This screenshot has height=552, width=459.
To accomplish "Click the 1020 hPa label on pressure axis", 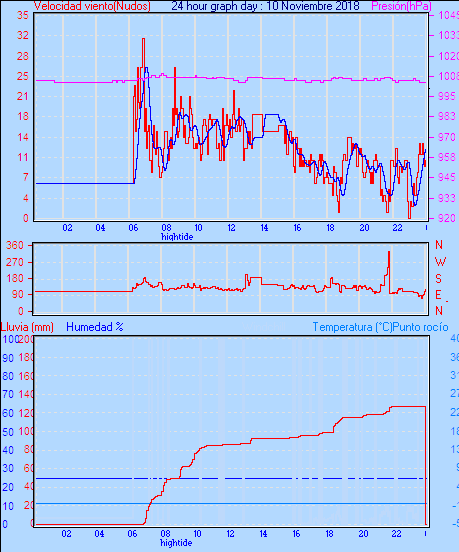I will tap(448, 56).
